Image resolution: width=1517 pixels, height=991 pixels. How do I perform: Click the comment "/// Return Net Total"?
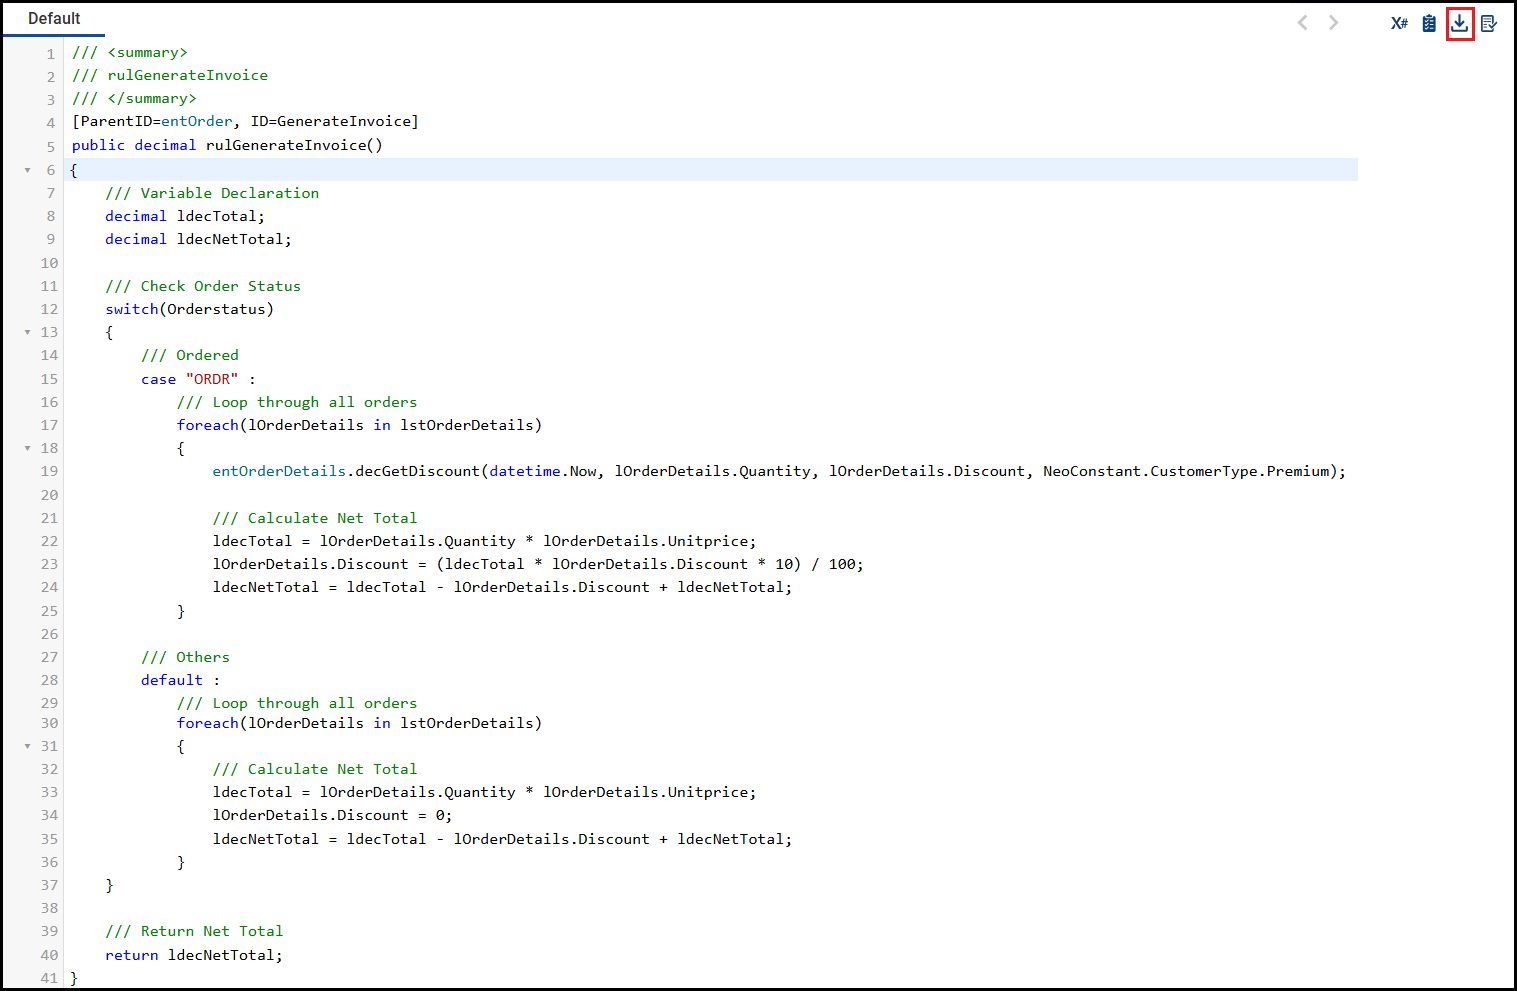pyautogui.click(x=194, y=931)
